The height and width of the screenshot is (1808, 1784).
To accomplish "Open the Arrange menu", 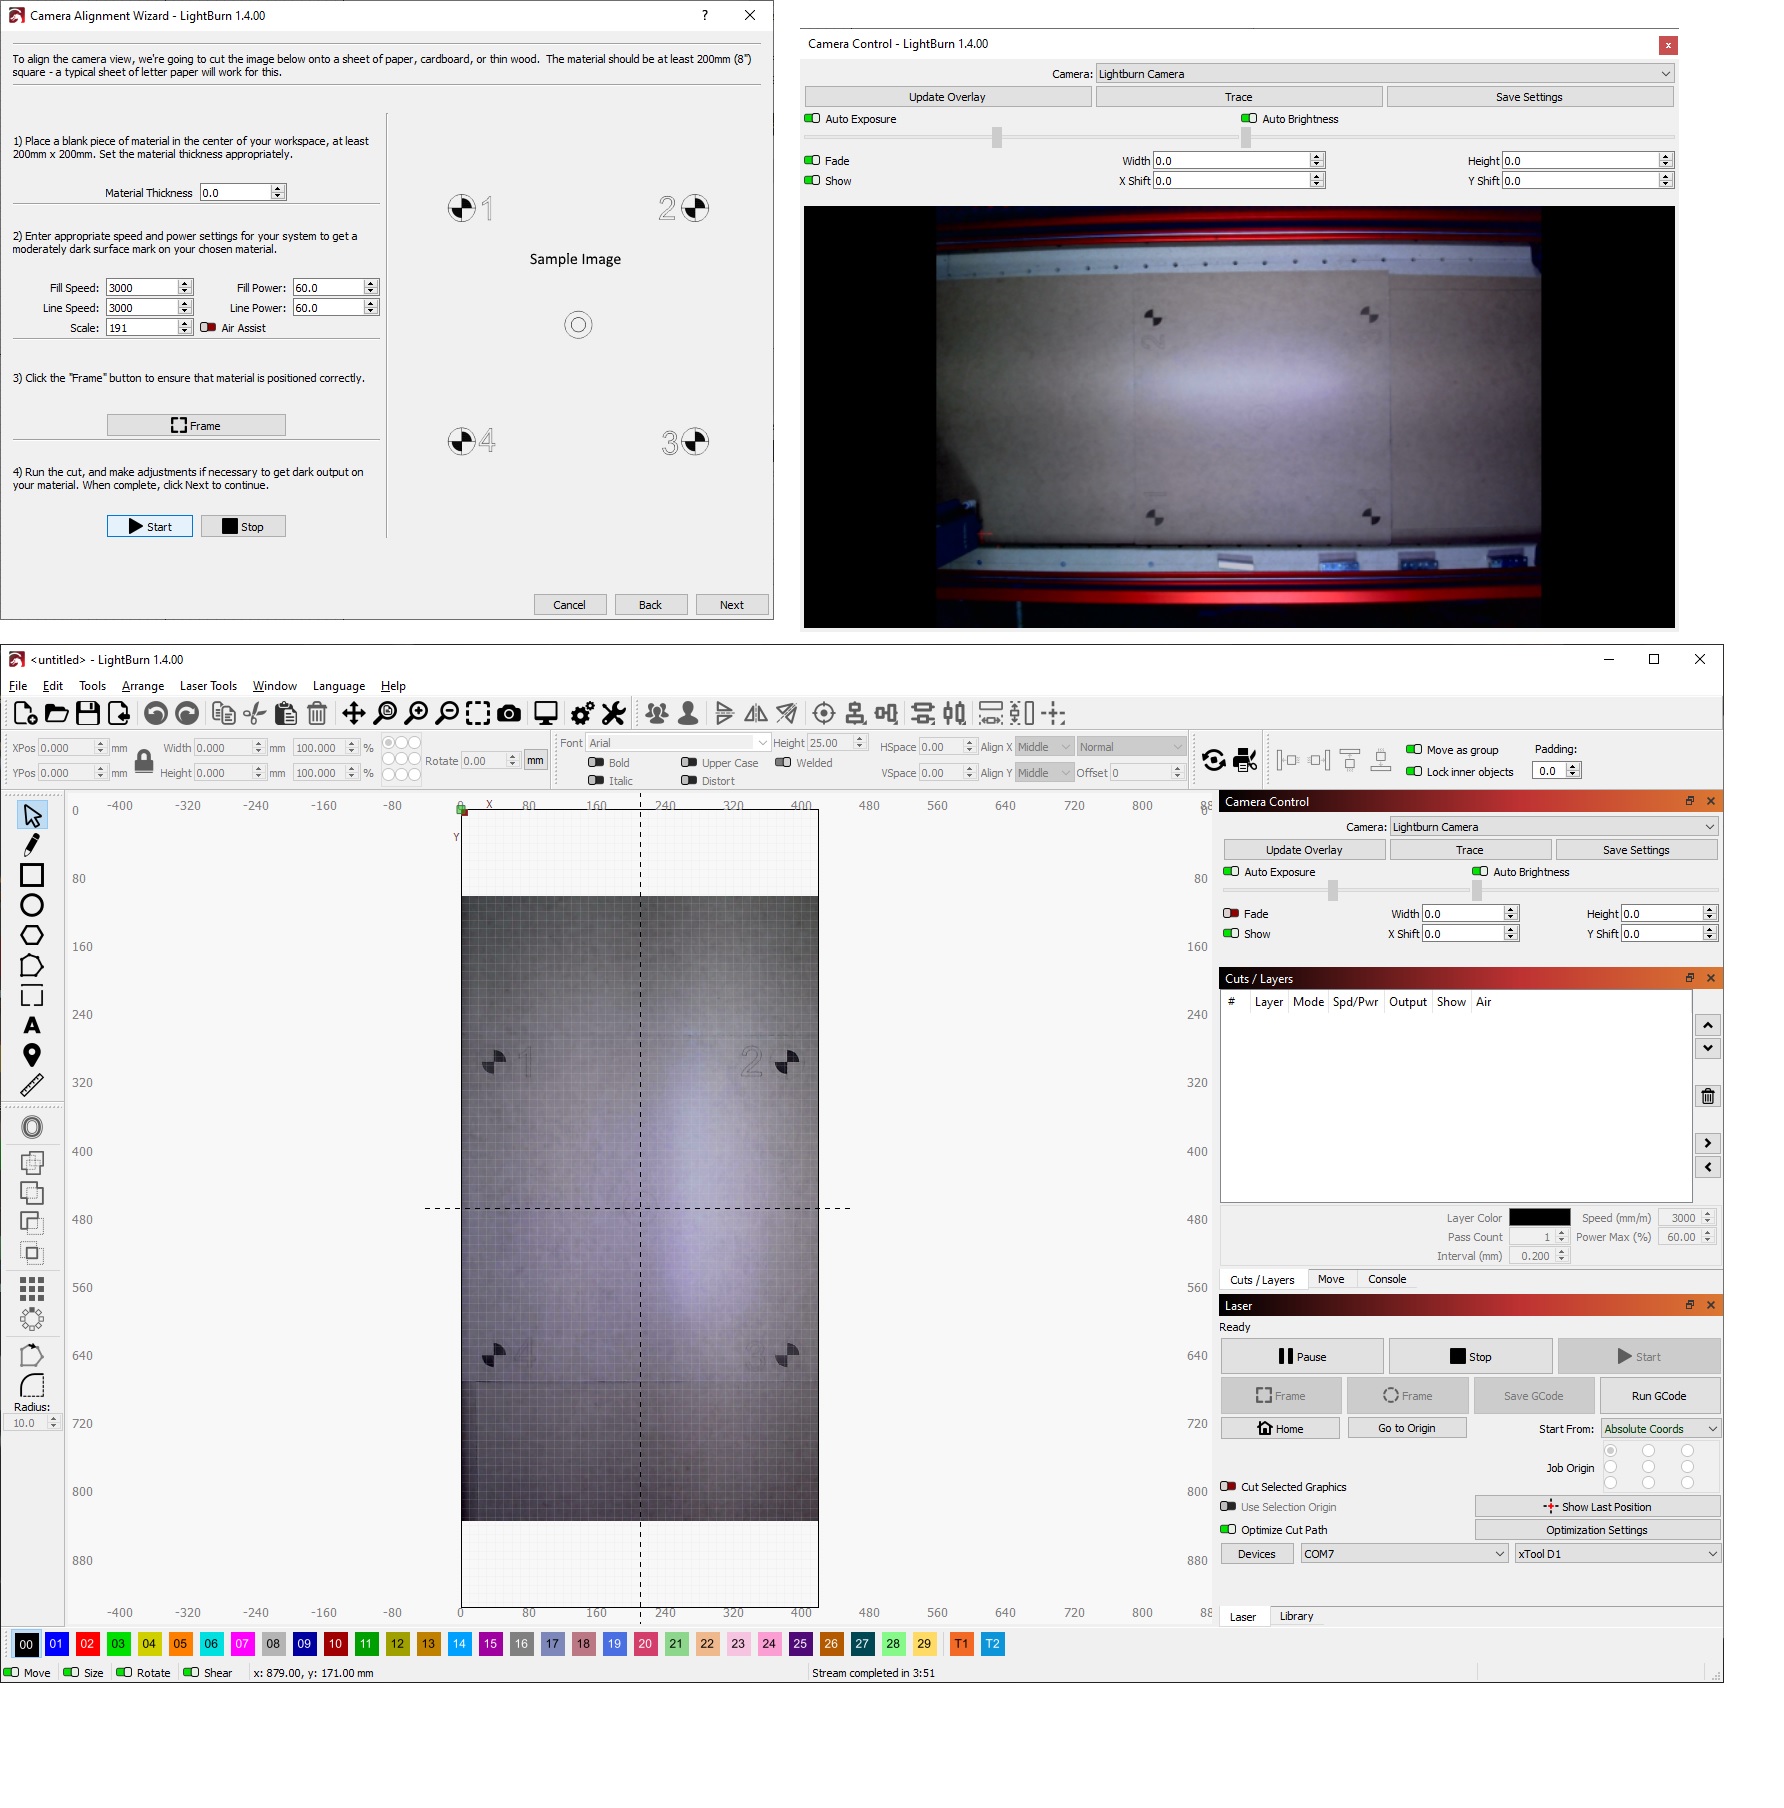I will [143, 686].
